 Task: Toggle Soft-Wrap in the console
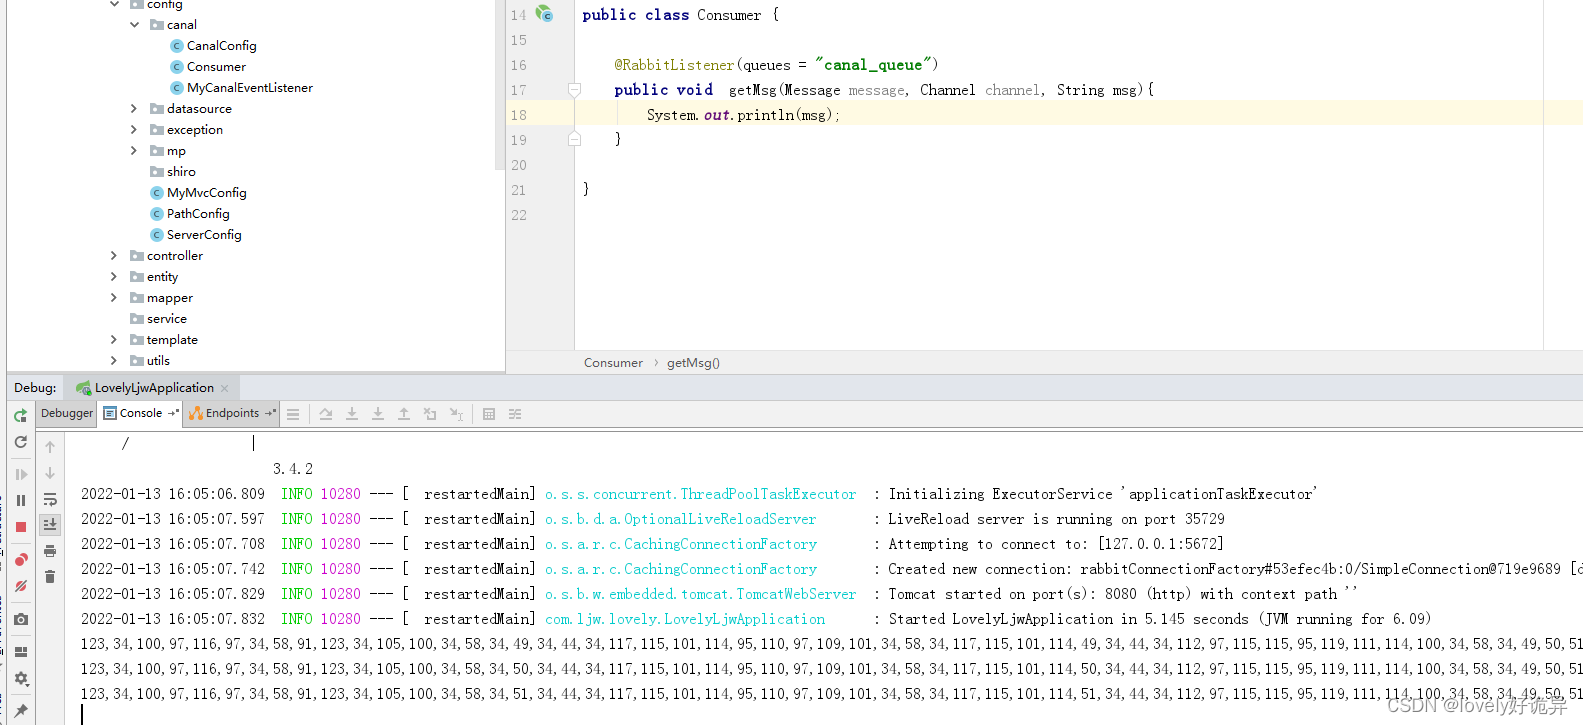coord(50,499)
